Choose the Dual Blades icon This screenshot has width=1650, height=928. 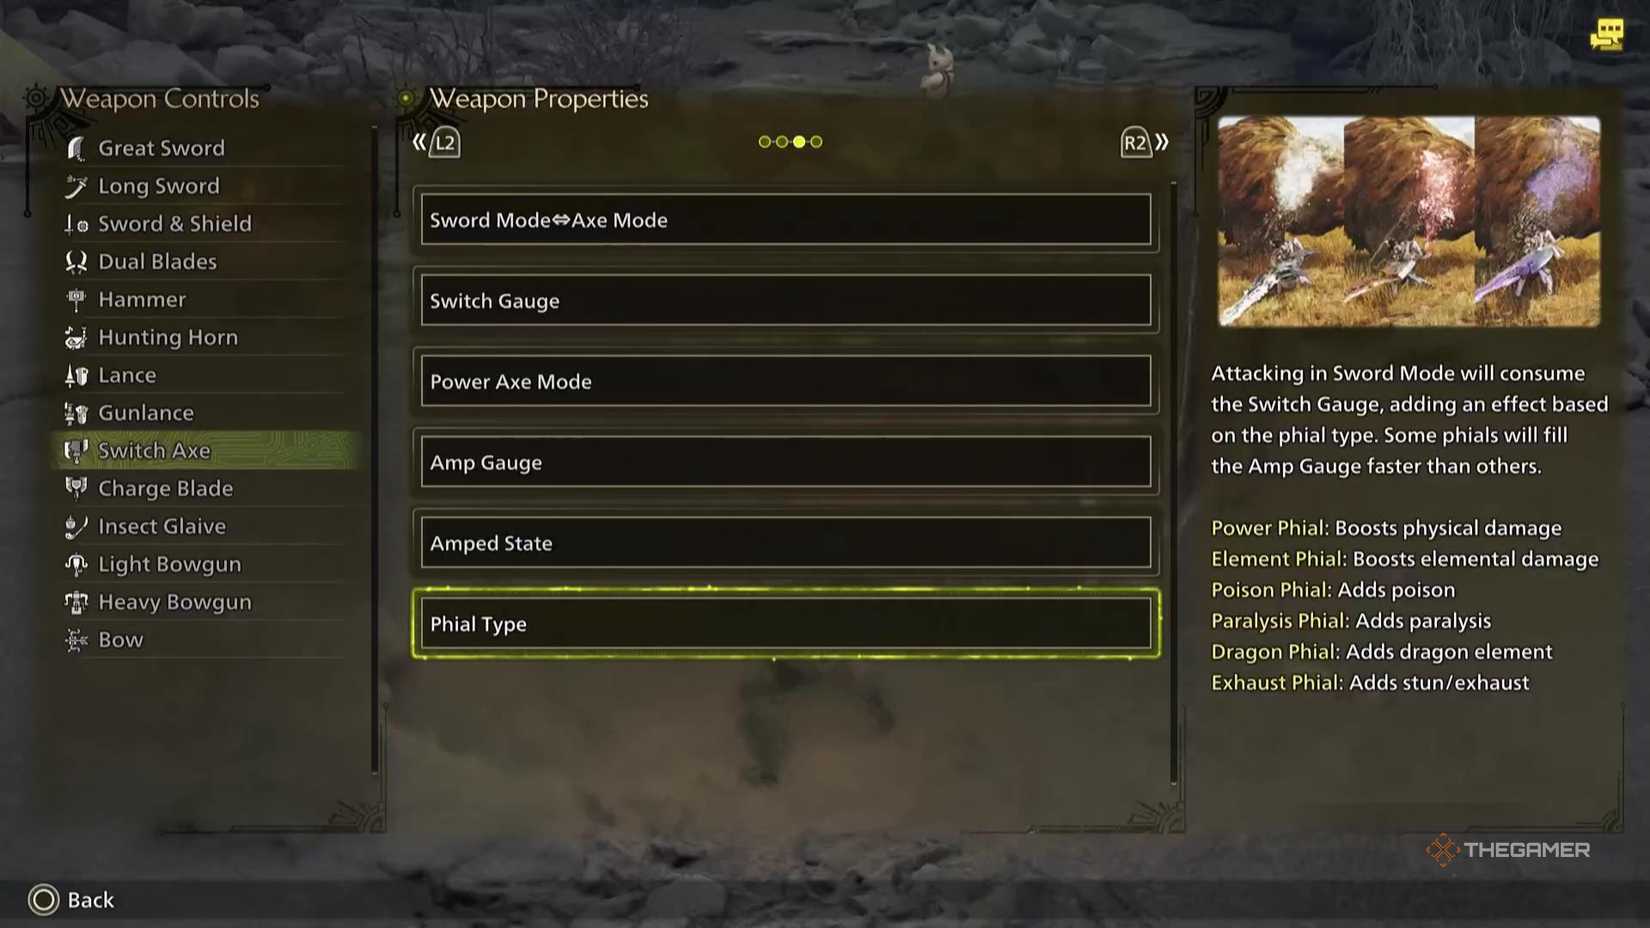tap(76, 262)
